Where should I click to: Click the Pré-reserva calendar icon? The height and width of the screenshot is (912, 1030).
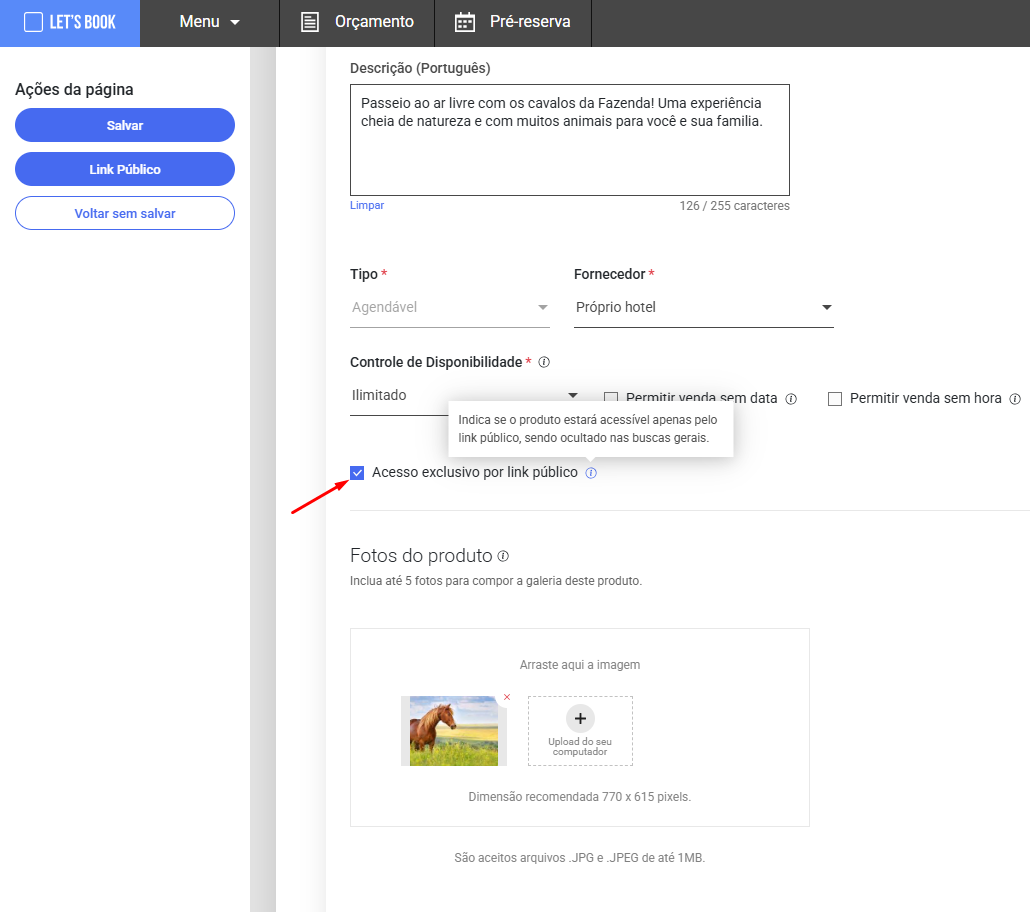(465, 22)
